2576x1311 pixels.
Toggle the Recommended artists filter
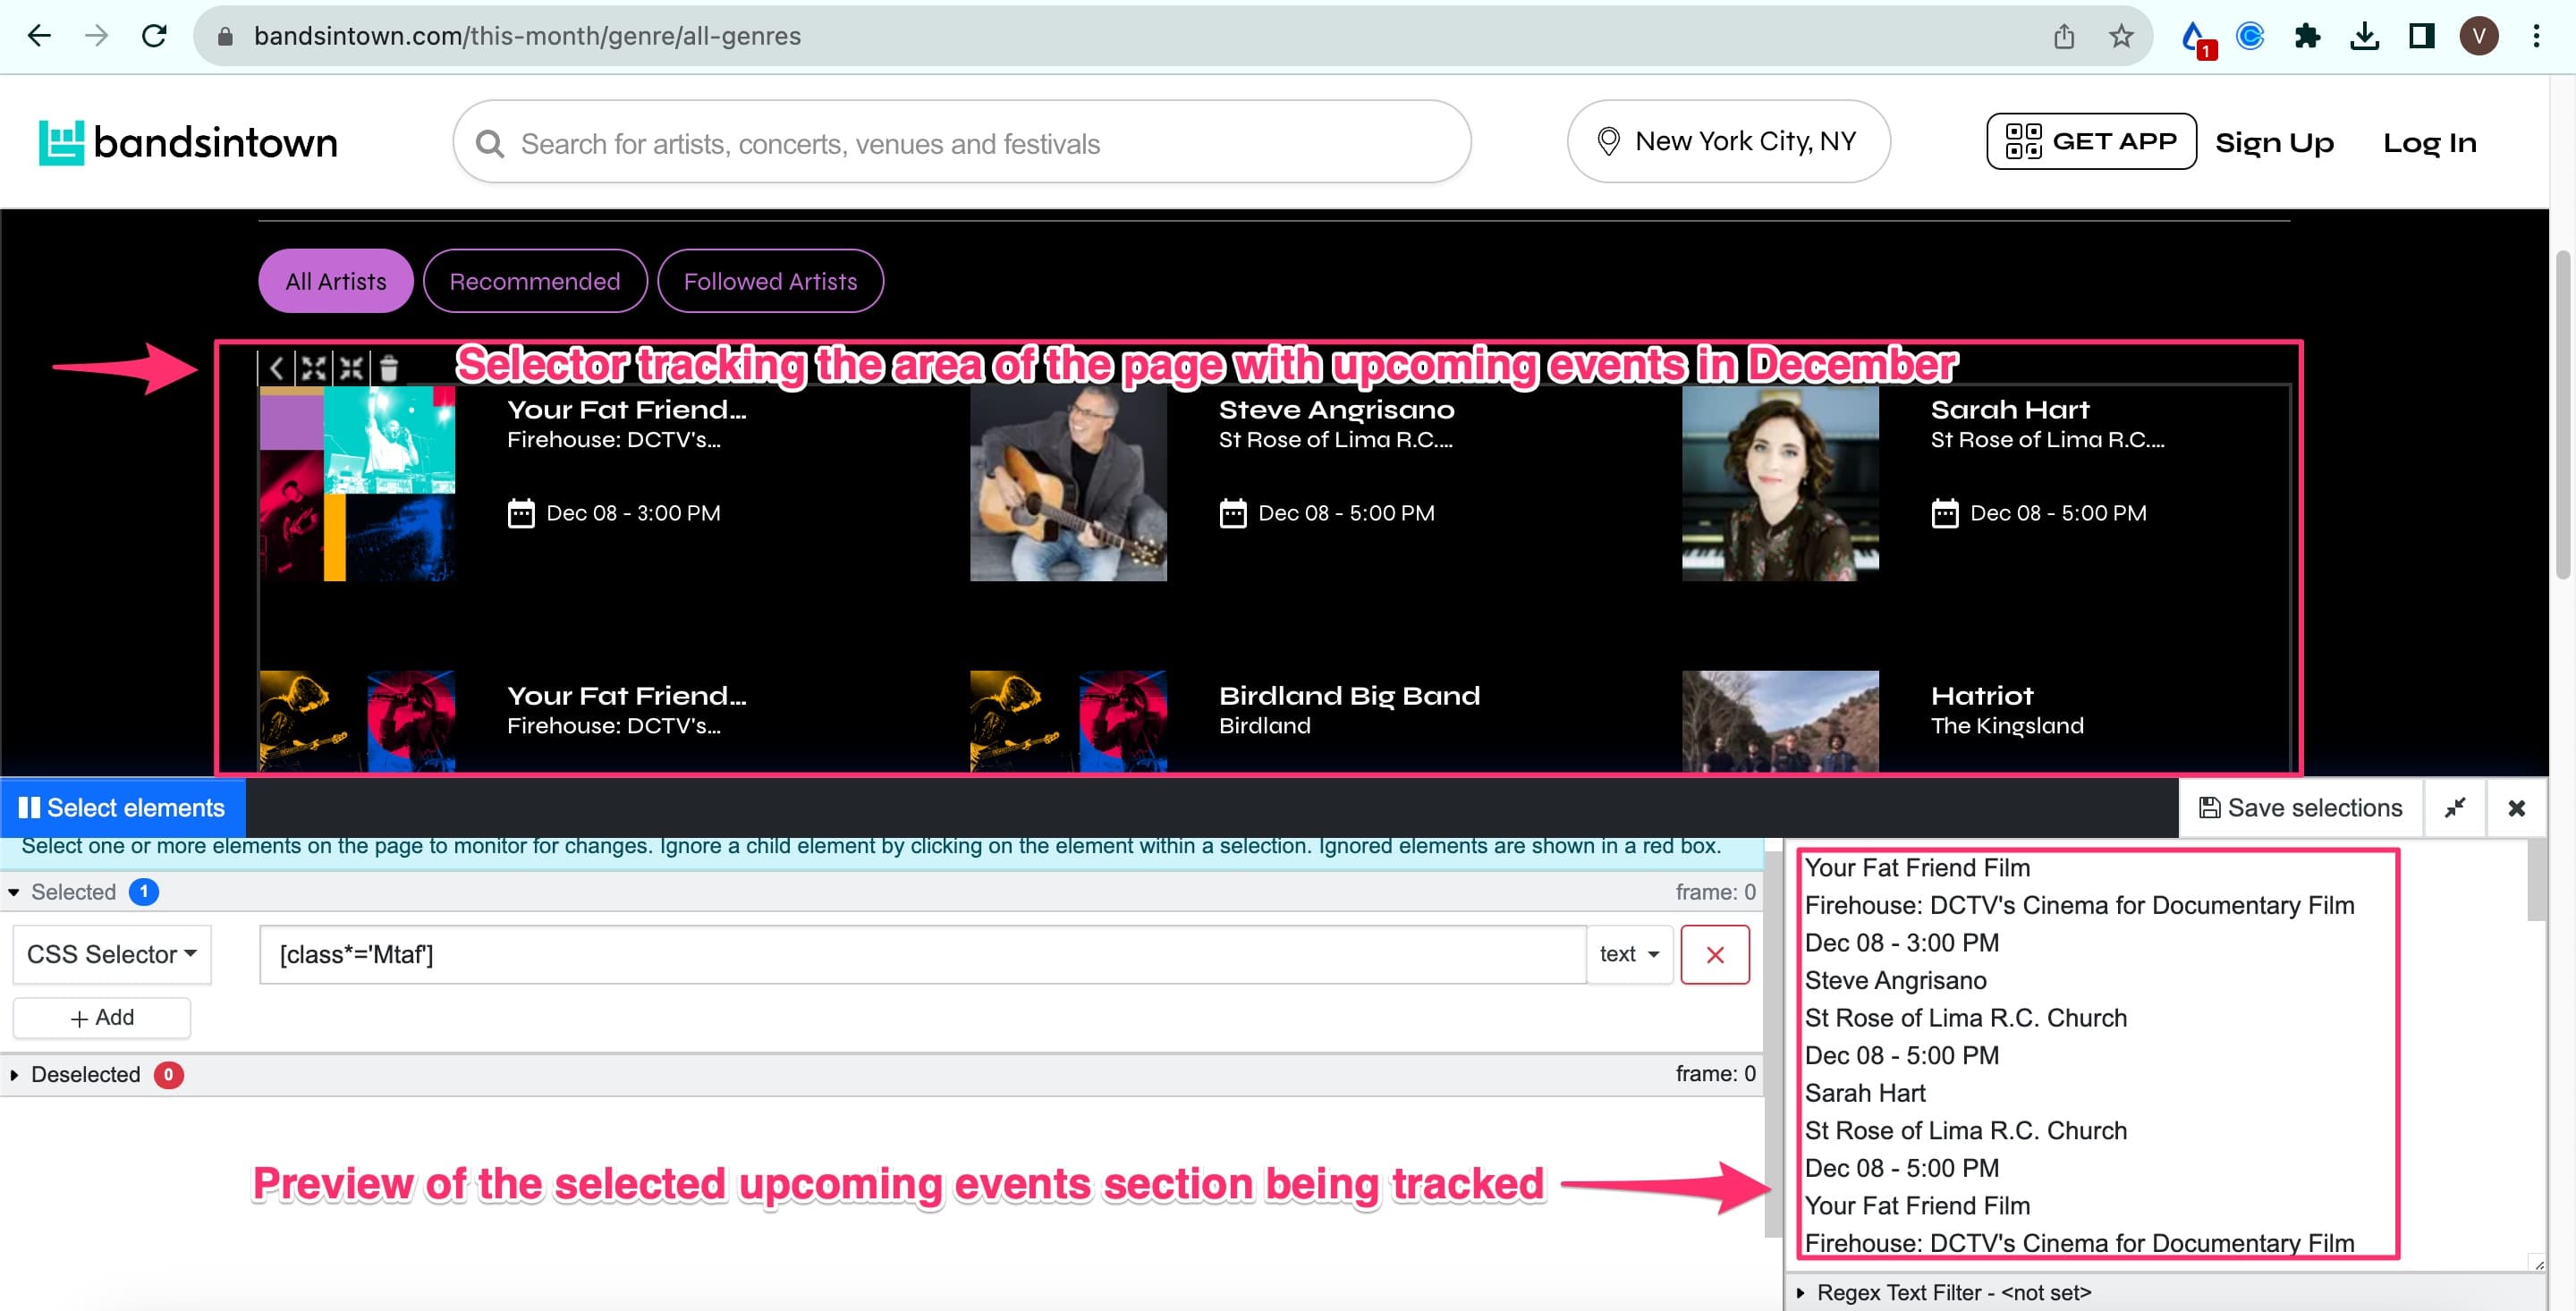[535, 281]
